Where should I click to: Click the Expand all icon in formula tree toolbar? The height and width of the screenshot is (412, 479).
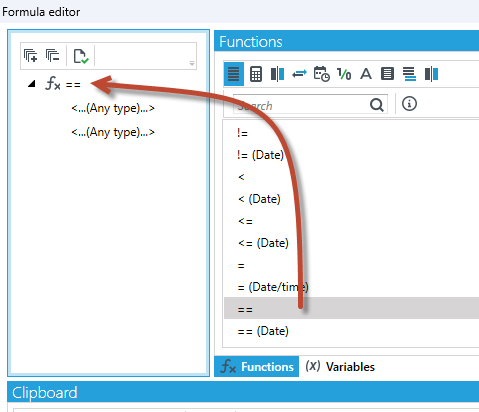[30, 56]
